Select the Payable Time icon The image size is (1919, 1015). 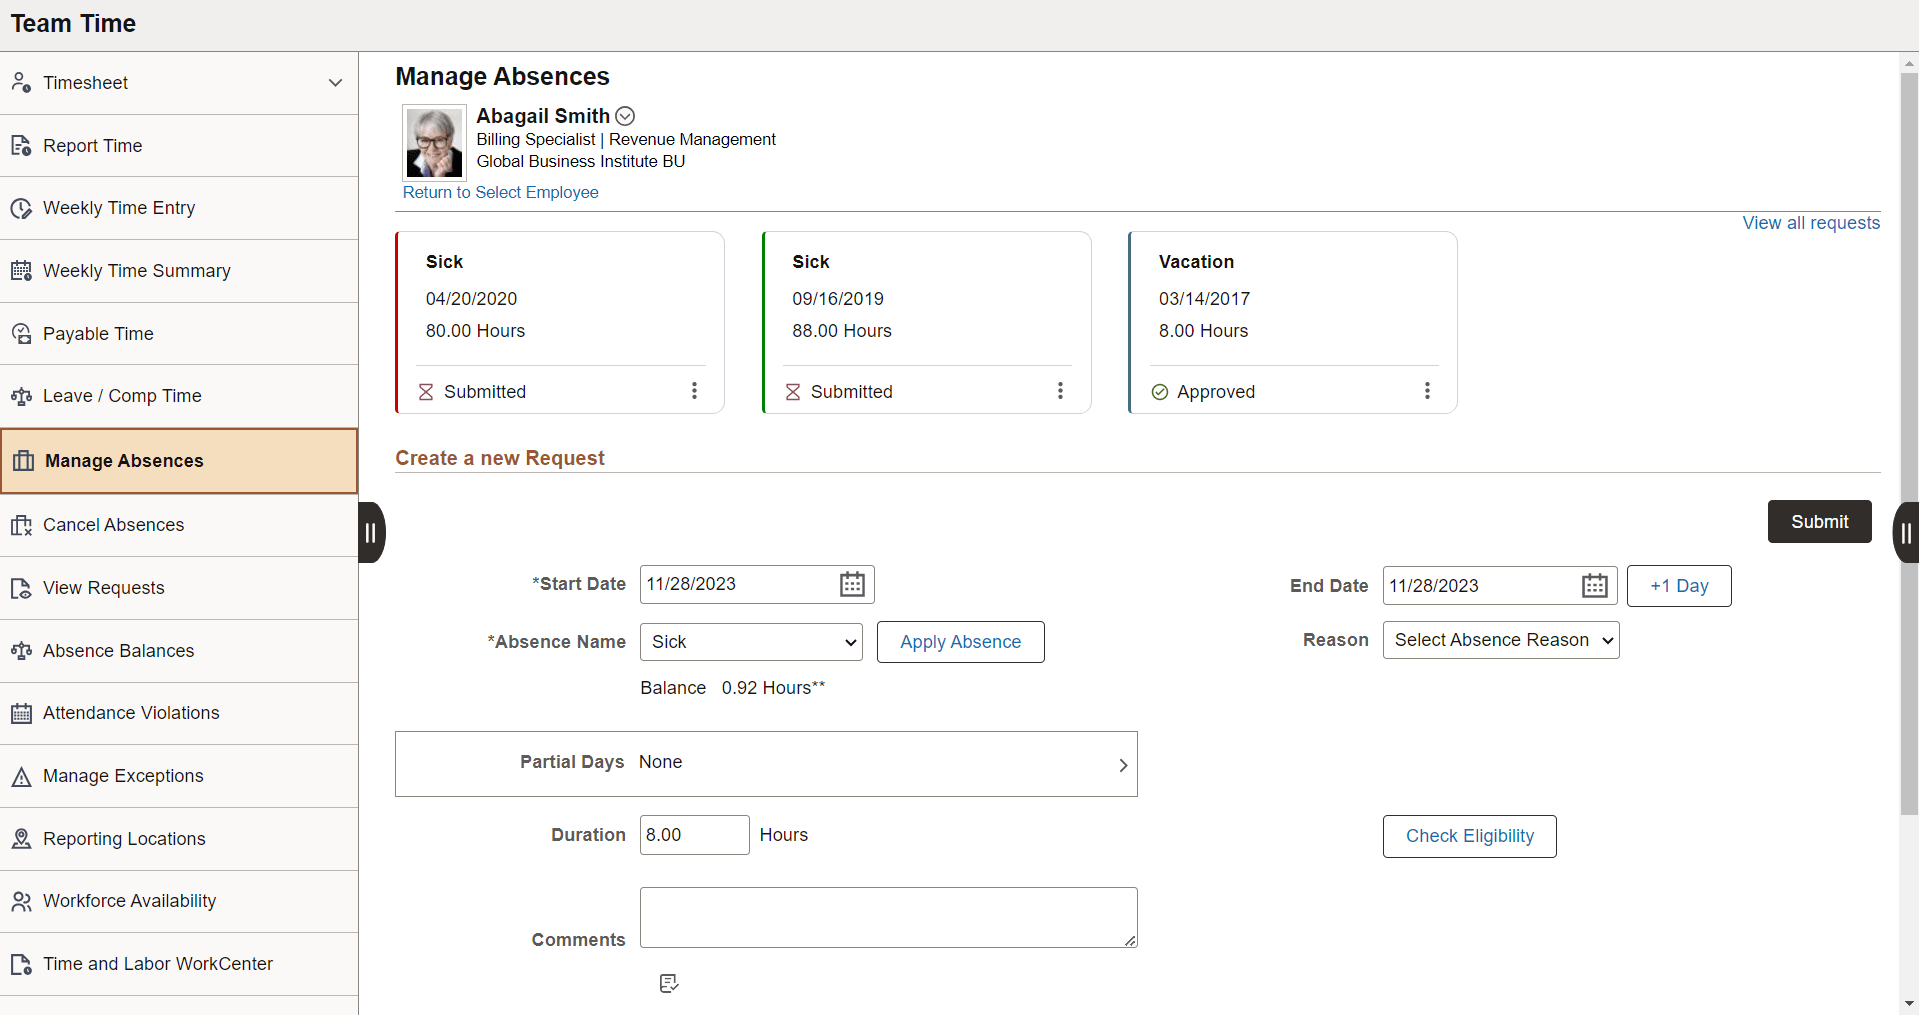point(21,333)
